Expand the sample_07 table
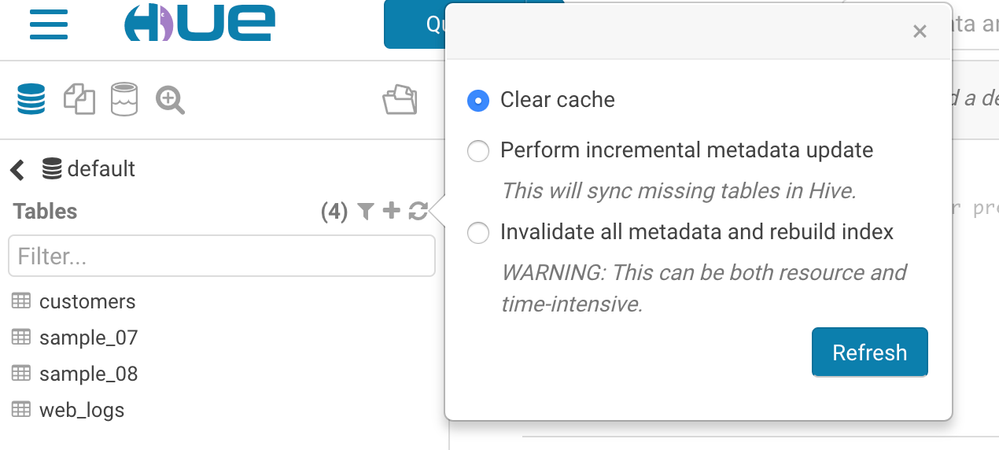Screen dimensions: 999x450 point(88,338)
